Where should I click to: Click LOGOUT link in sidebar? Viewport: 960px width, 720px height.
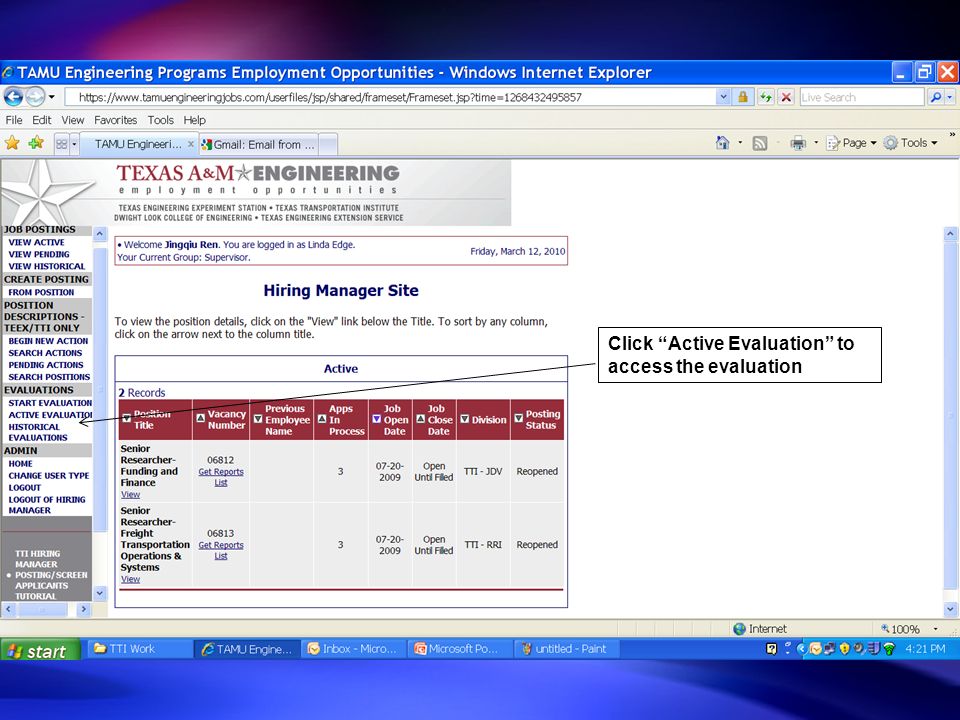[24, 488]
